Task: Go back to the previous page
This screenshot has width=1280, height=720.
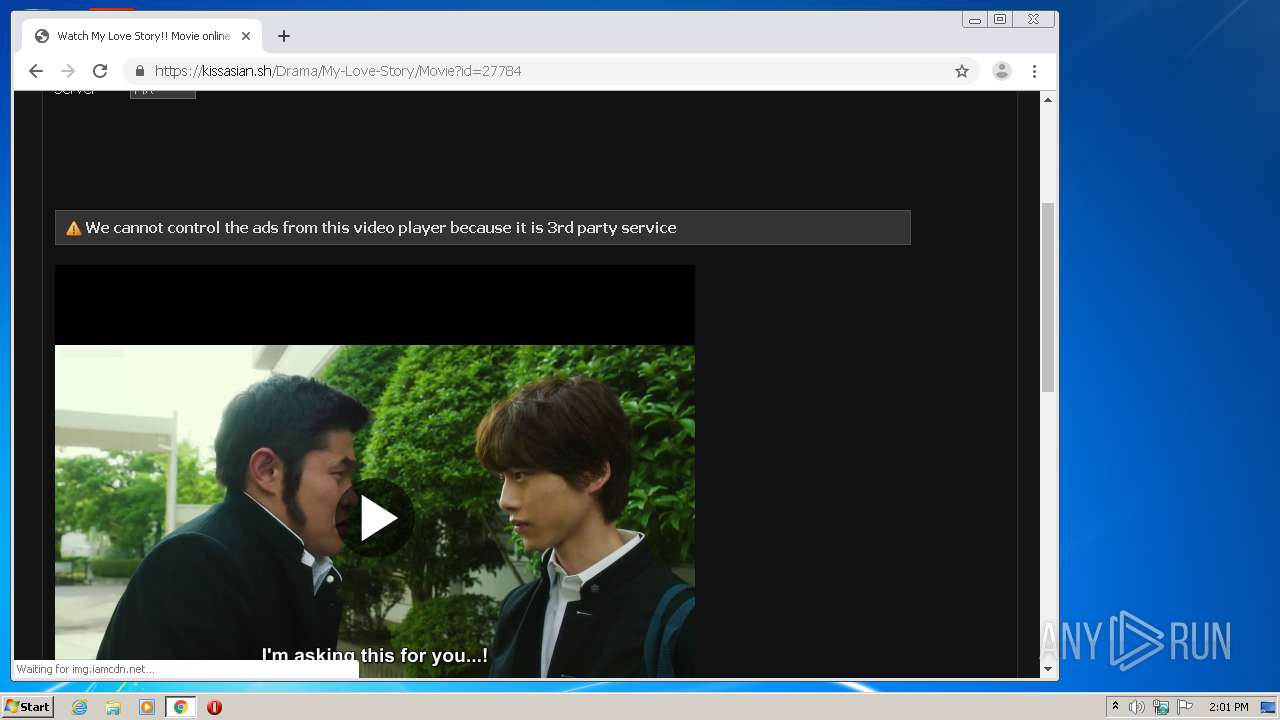Action: [x=36, y=71]
